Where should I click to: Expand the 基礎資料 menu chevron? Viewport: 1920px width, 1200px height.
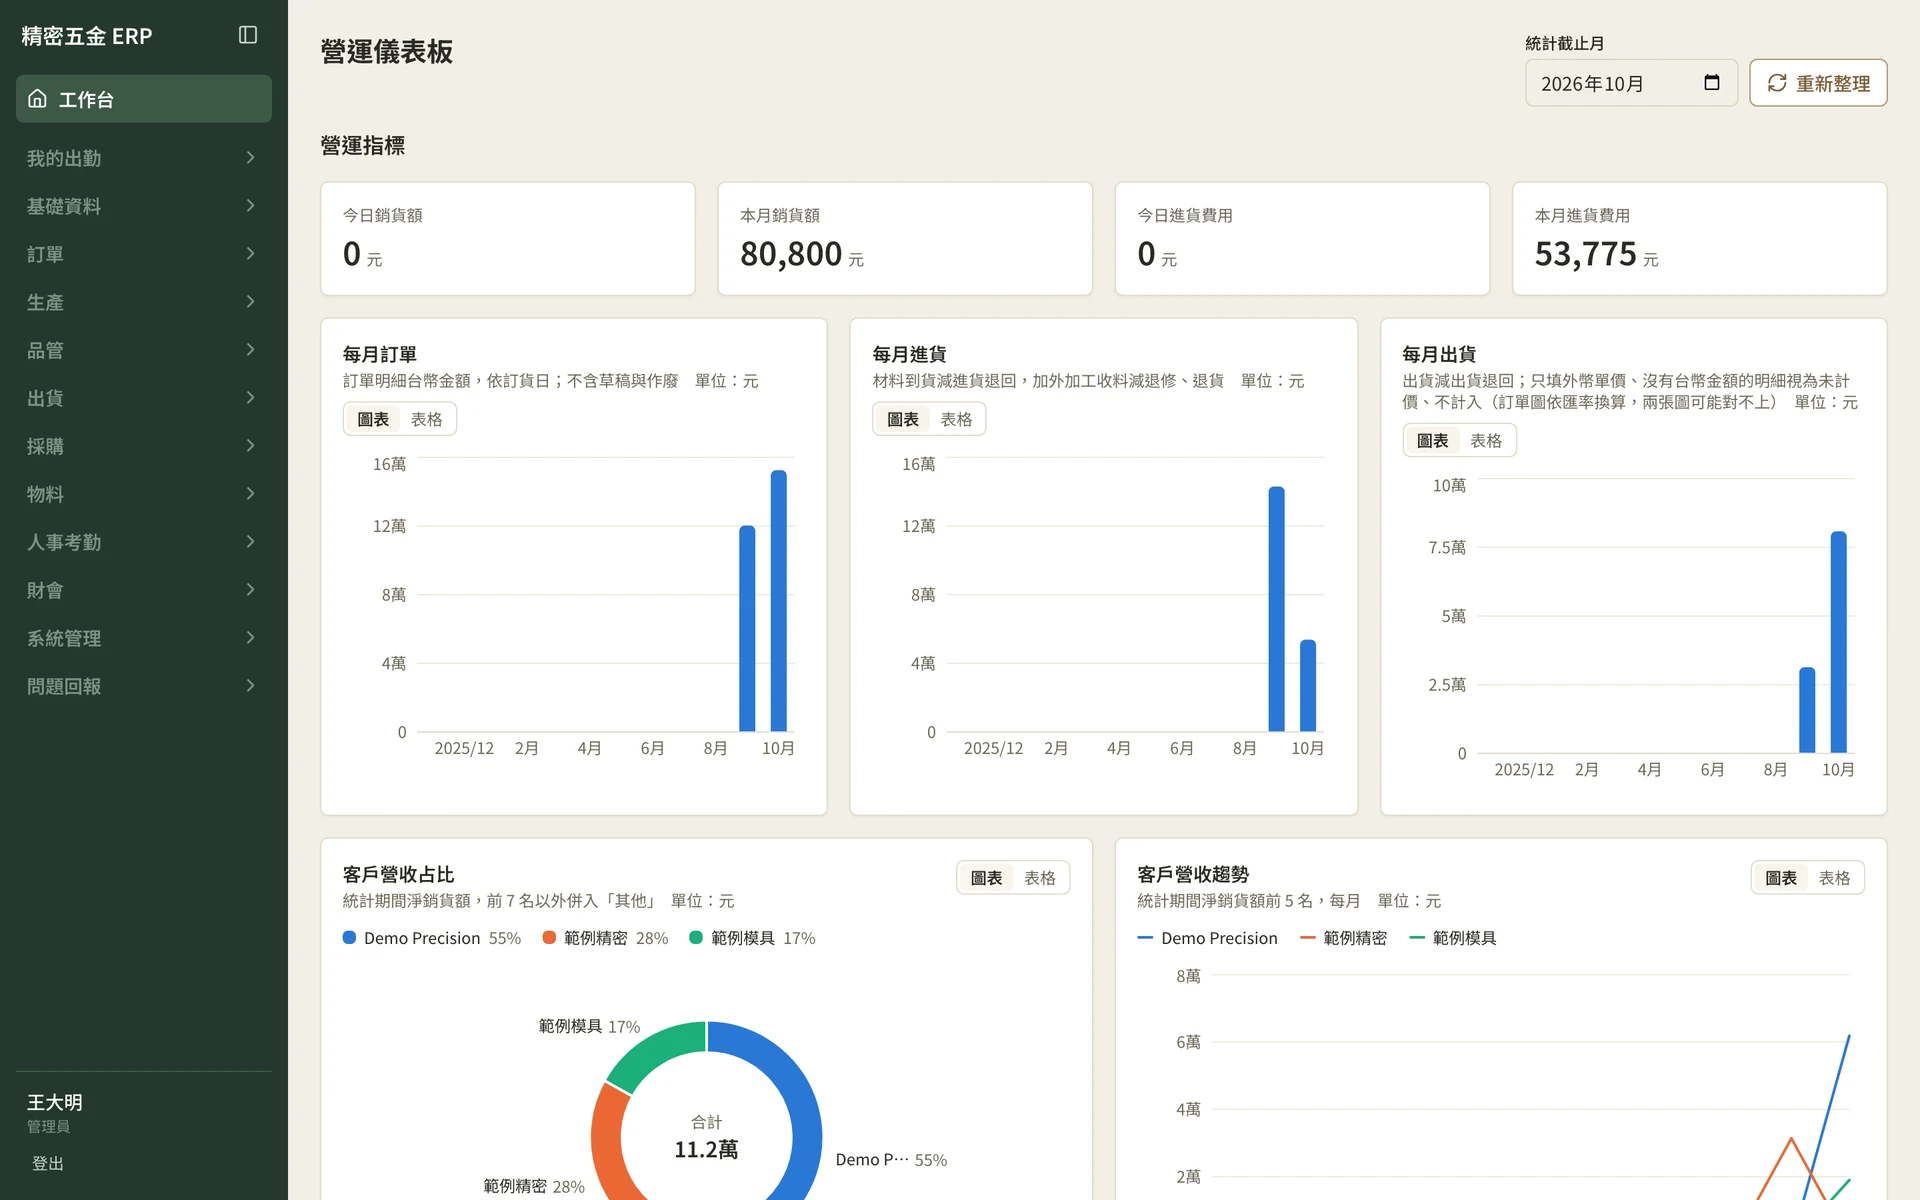(x=250, y=206)
